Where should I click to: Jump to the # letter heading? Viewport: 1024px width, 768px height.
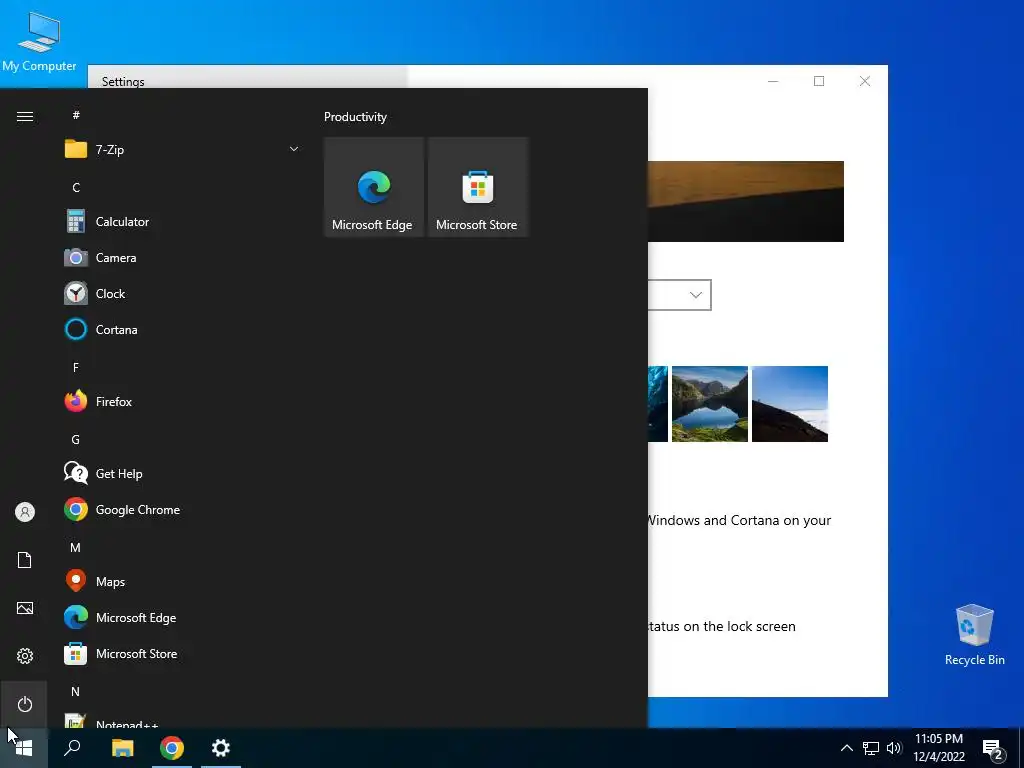click(76, 115)
